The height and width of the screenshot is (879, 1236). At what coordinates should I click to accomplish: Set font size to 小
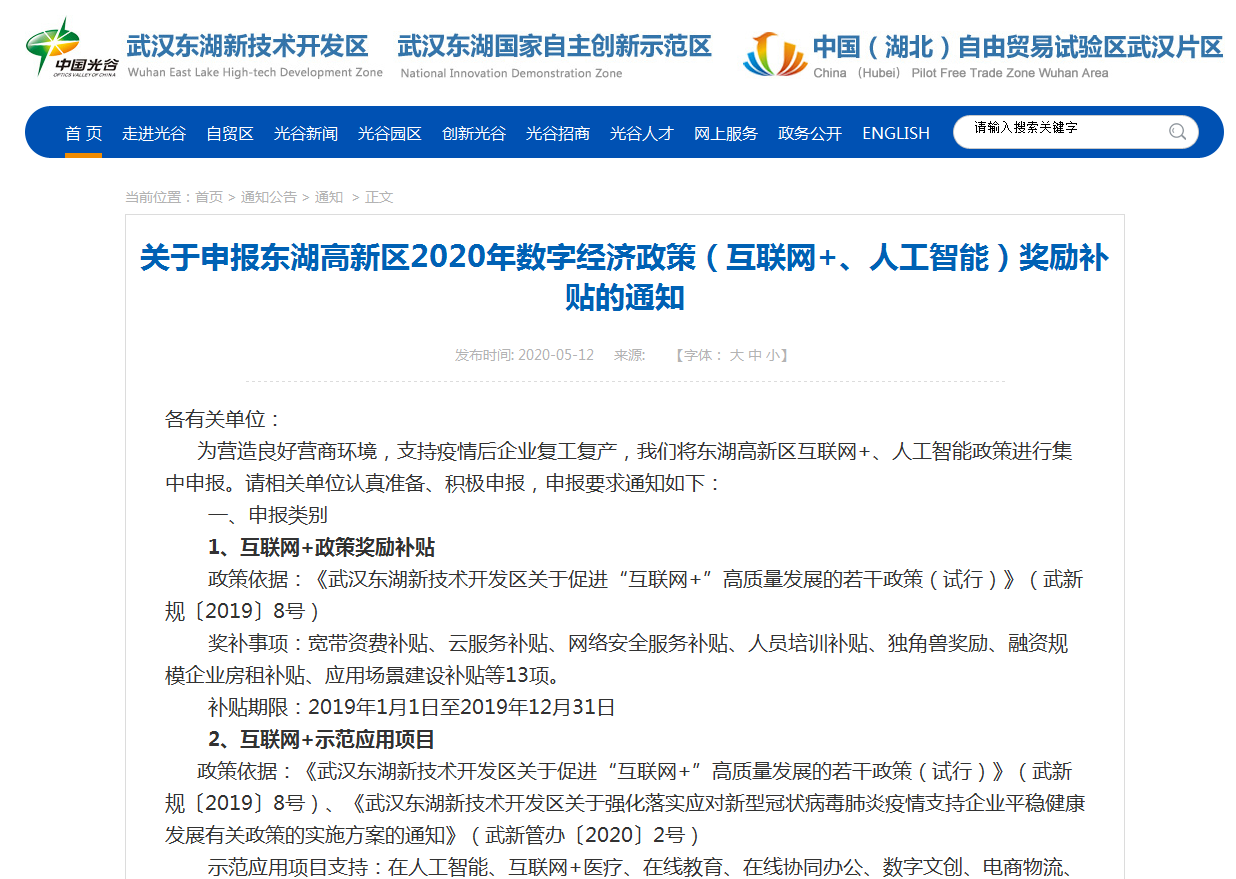pyautogui.click(x=773, y=355)
